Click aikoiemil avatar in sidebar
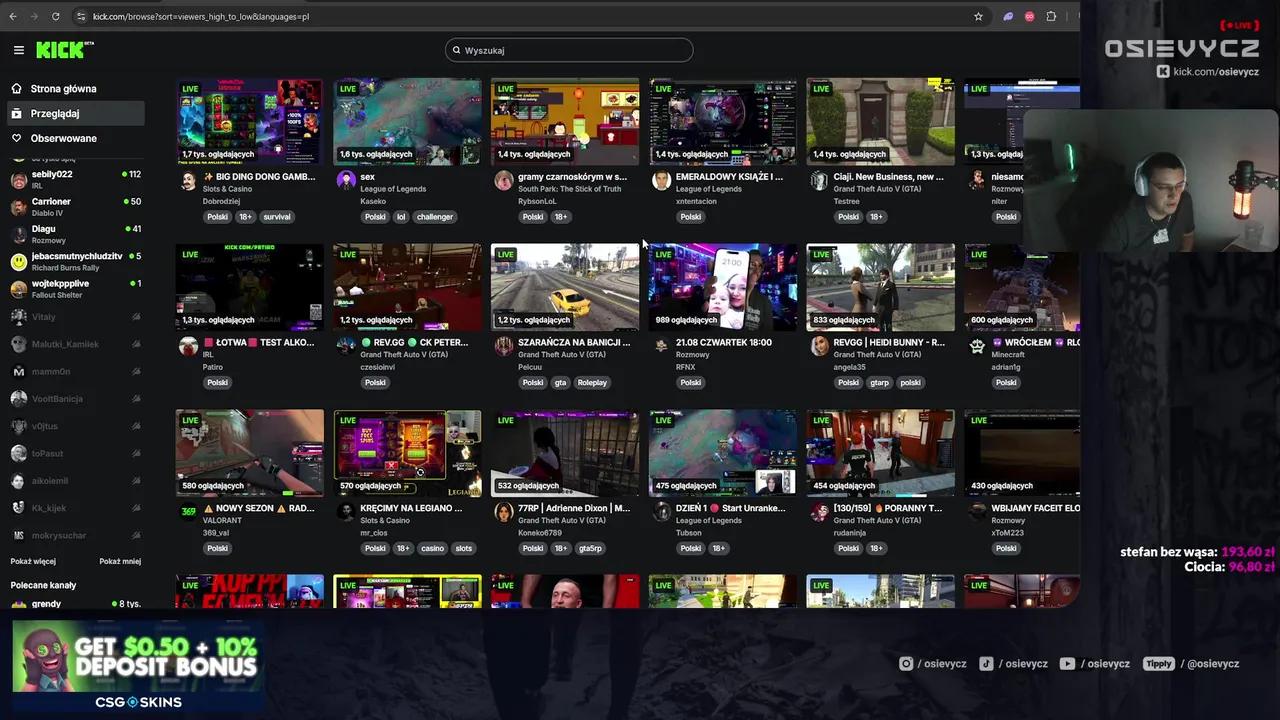The height and width of the screenshot is (720, 1280). point(18,481)
